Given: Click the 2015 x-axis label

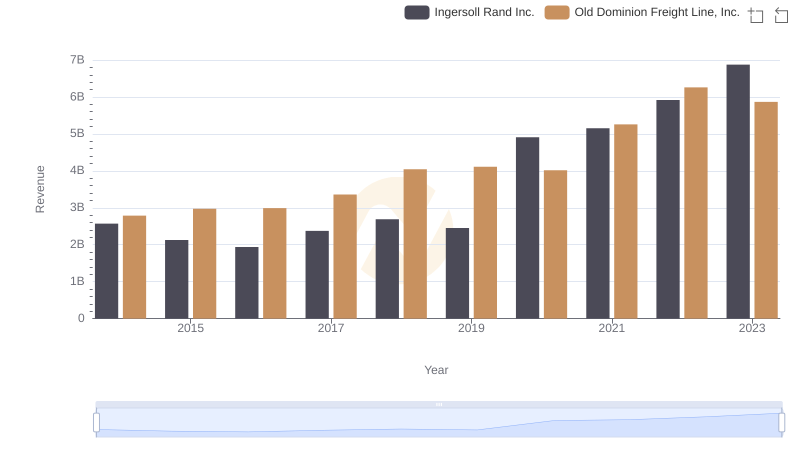Looking at the screenshot, I should (190, 328).
